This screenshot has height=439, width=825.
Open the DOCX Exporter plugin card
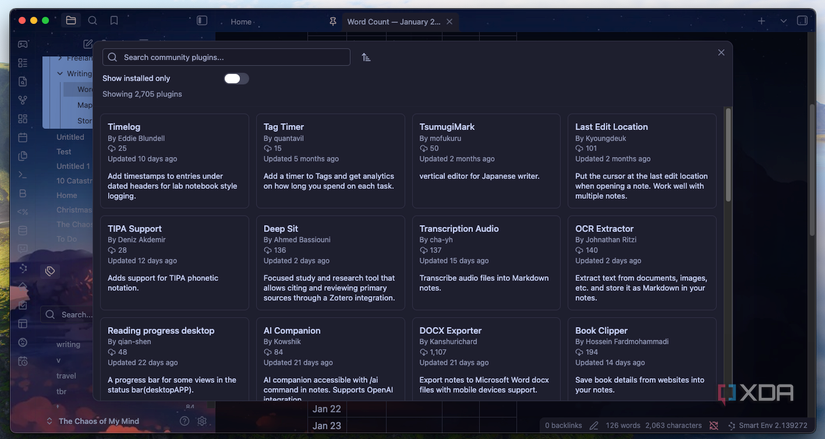(x=486, y=359)
